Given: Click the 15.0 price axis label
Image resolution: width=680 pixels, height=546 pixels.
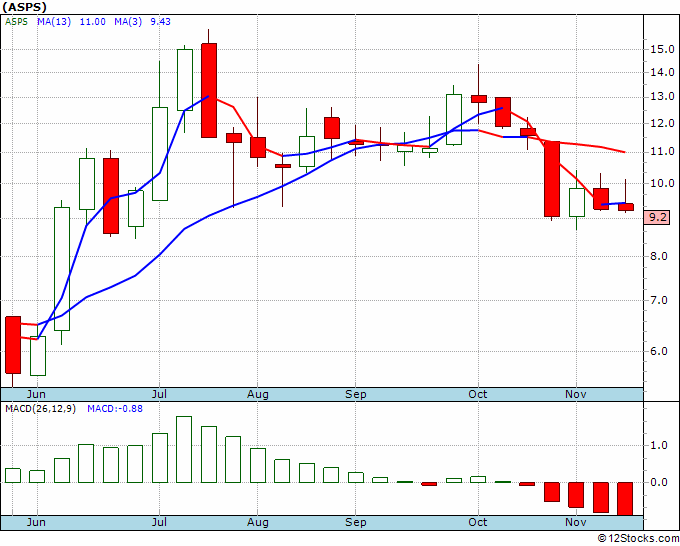Looking at the screenshot, I should [662, 49].
